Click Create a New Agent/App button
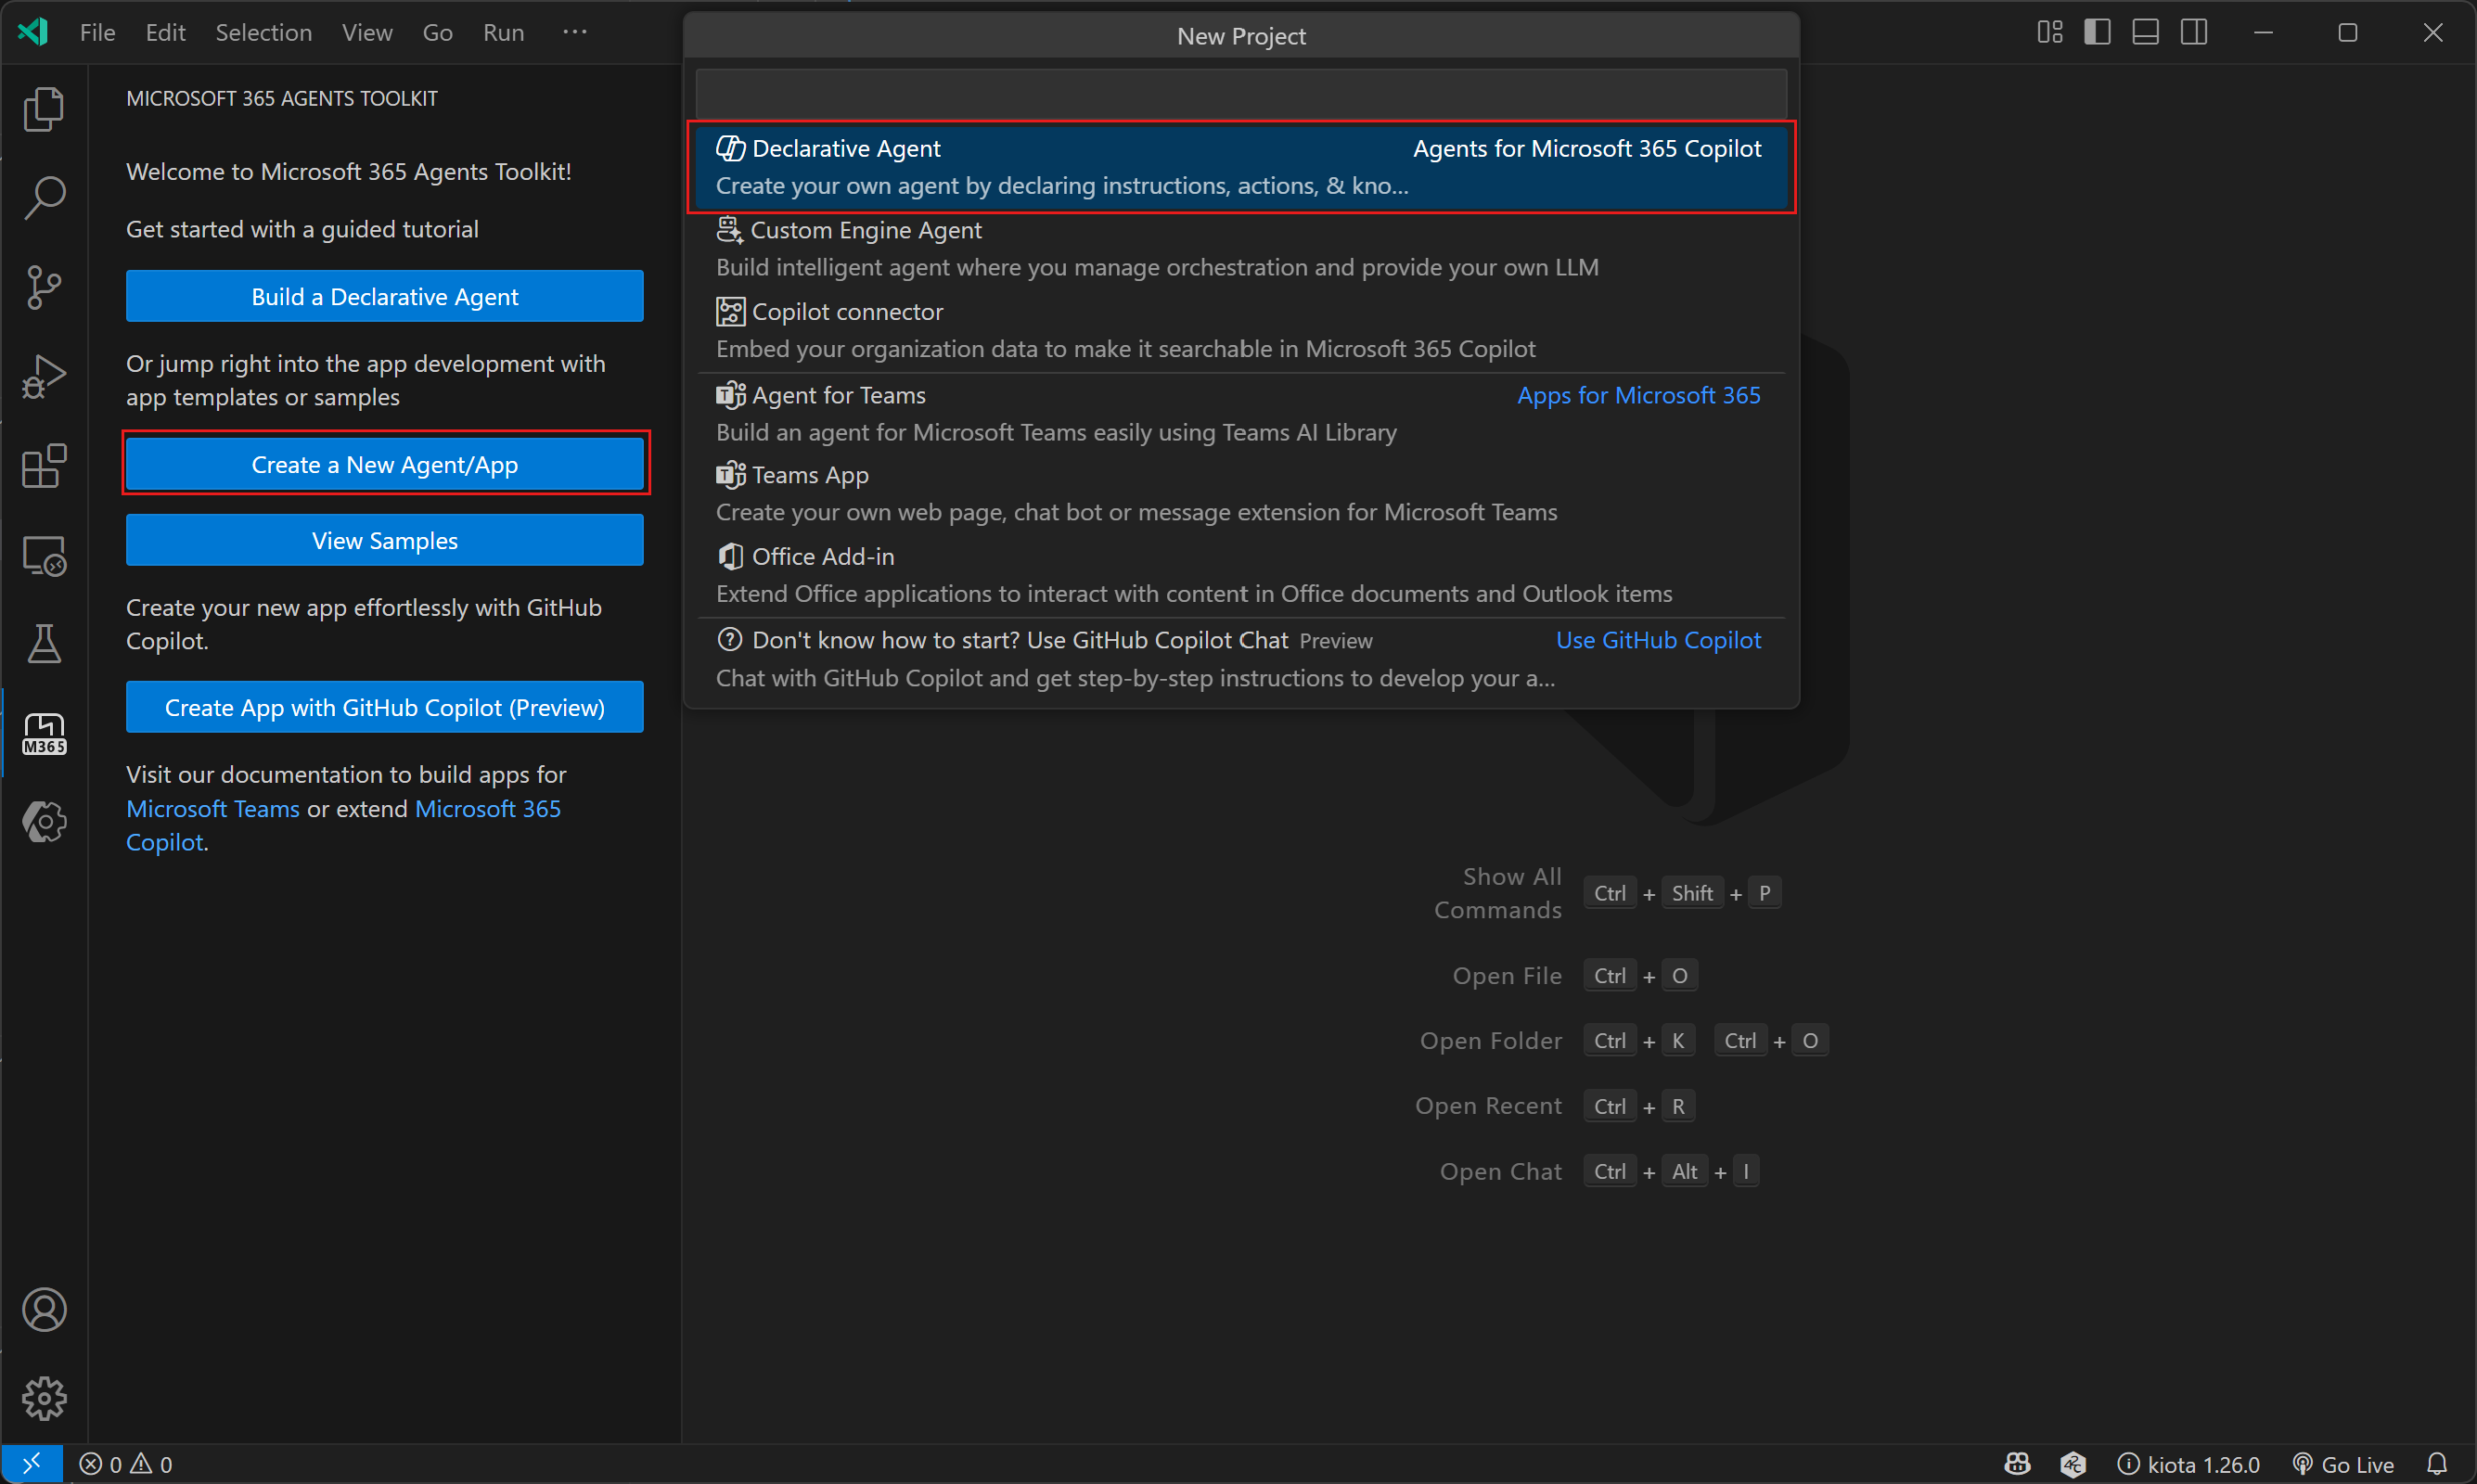The height and width of the screenshot is (1484, 2477). pos(384,464)
